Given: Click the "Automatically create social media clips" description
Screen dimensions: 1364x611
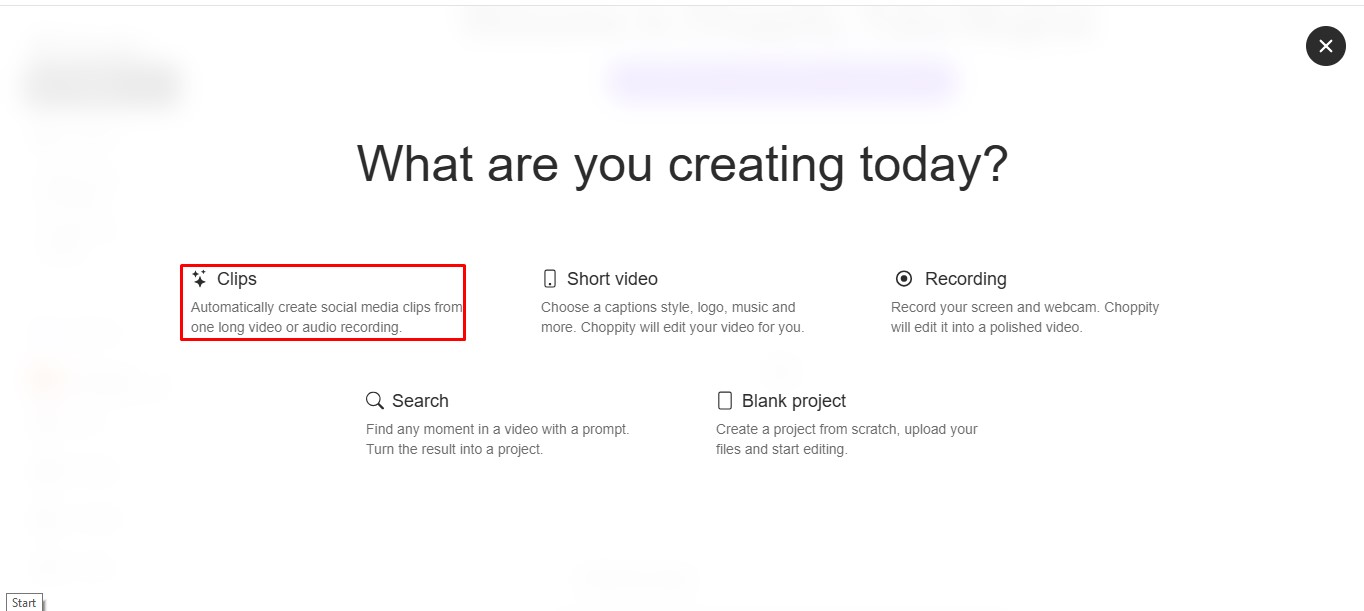Looking at the screenshot, I should [326, 317].
